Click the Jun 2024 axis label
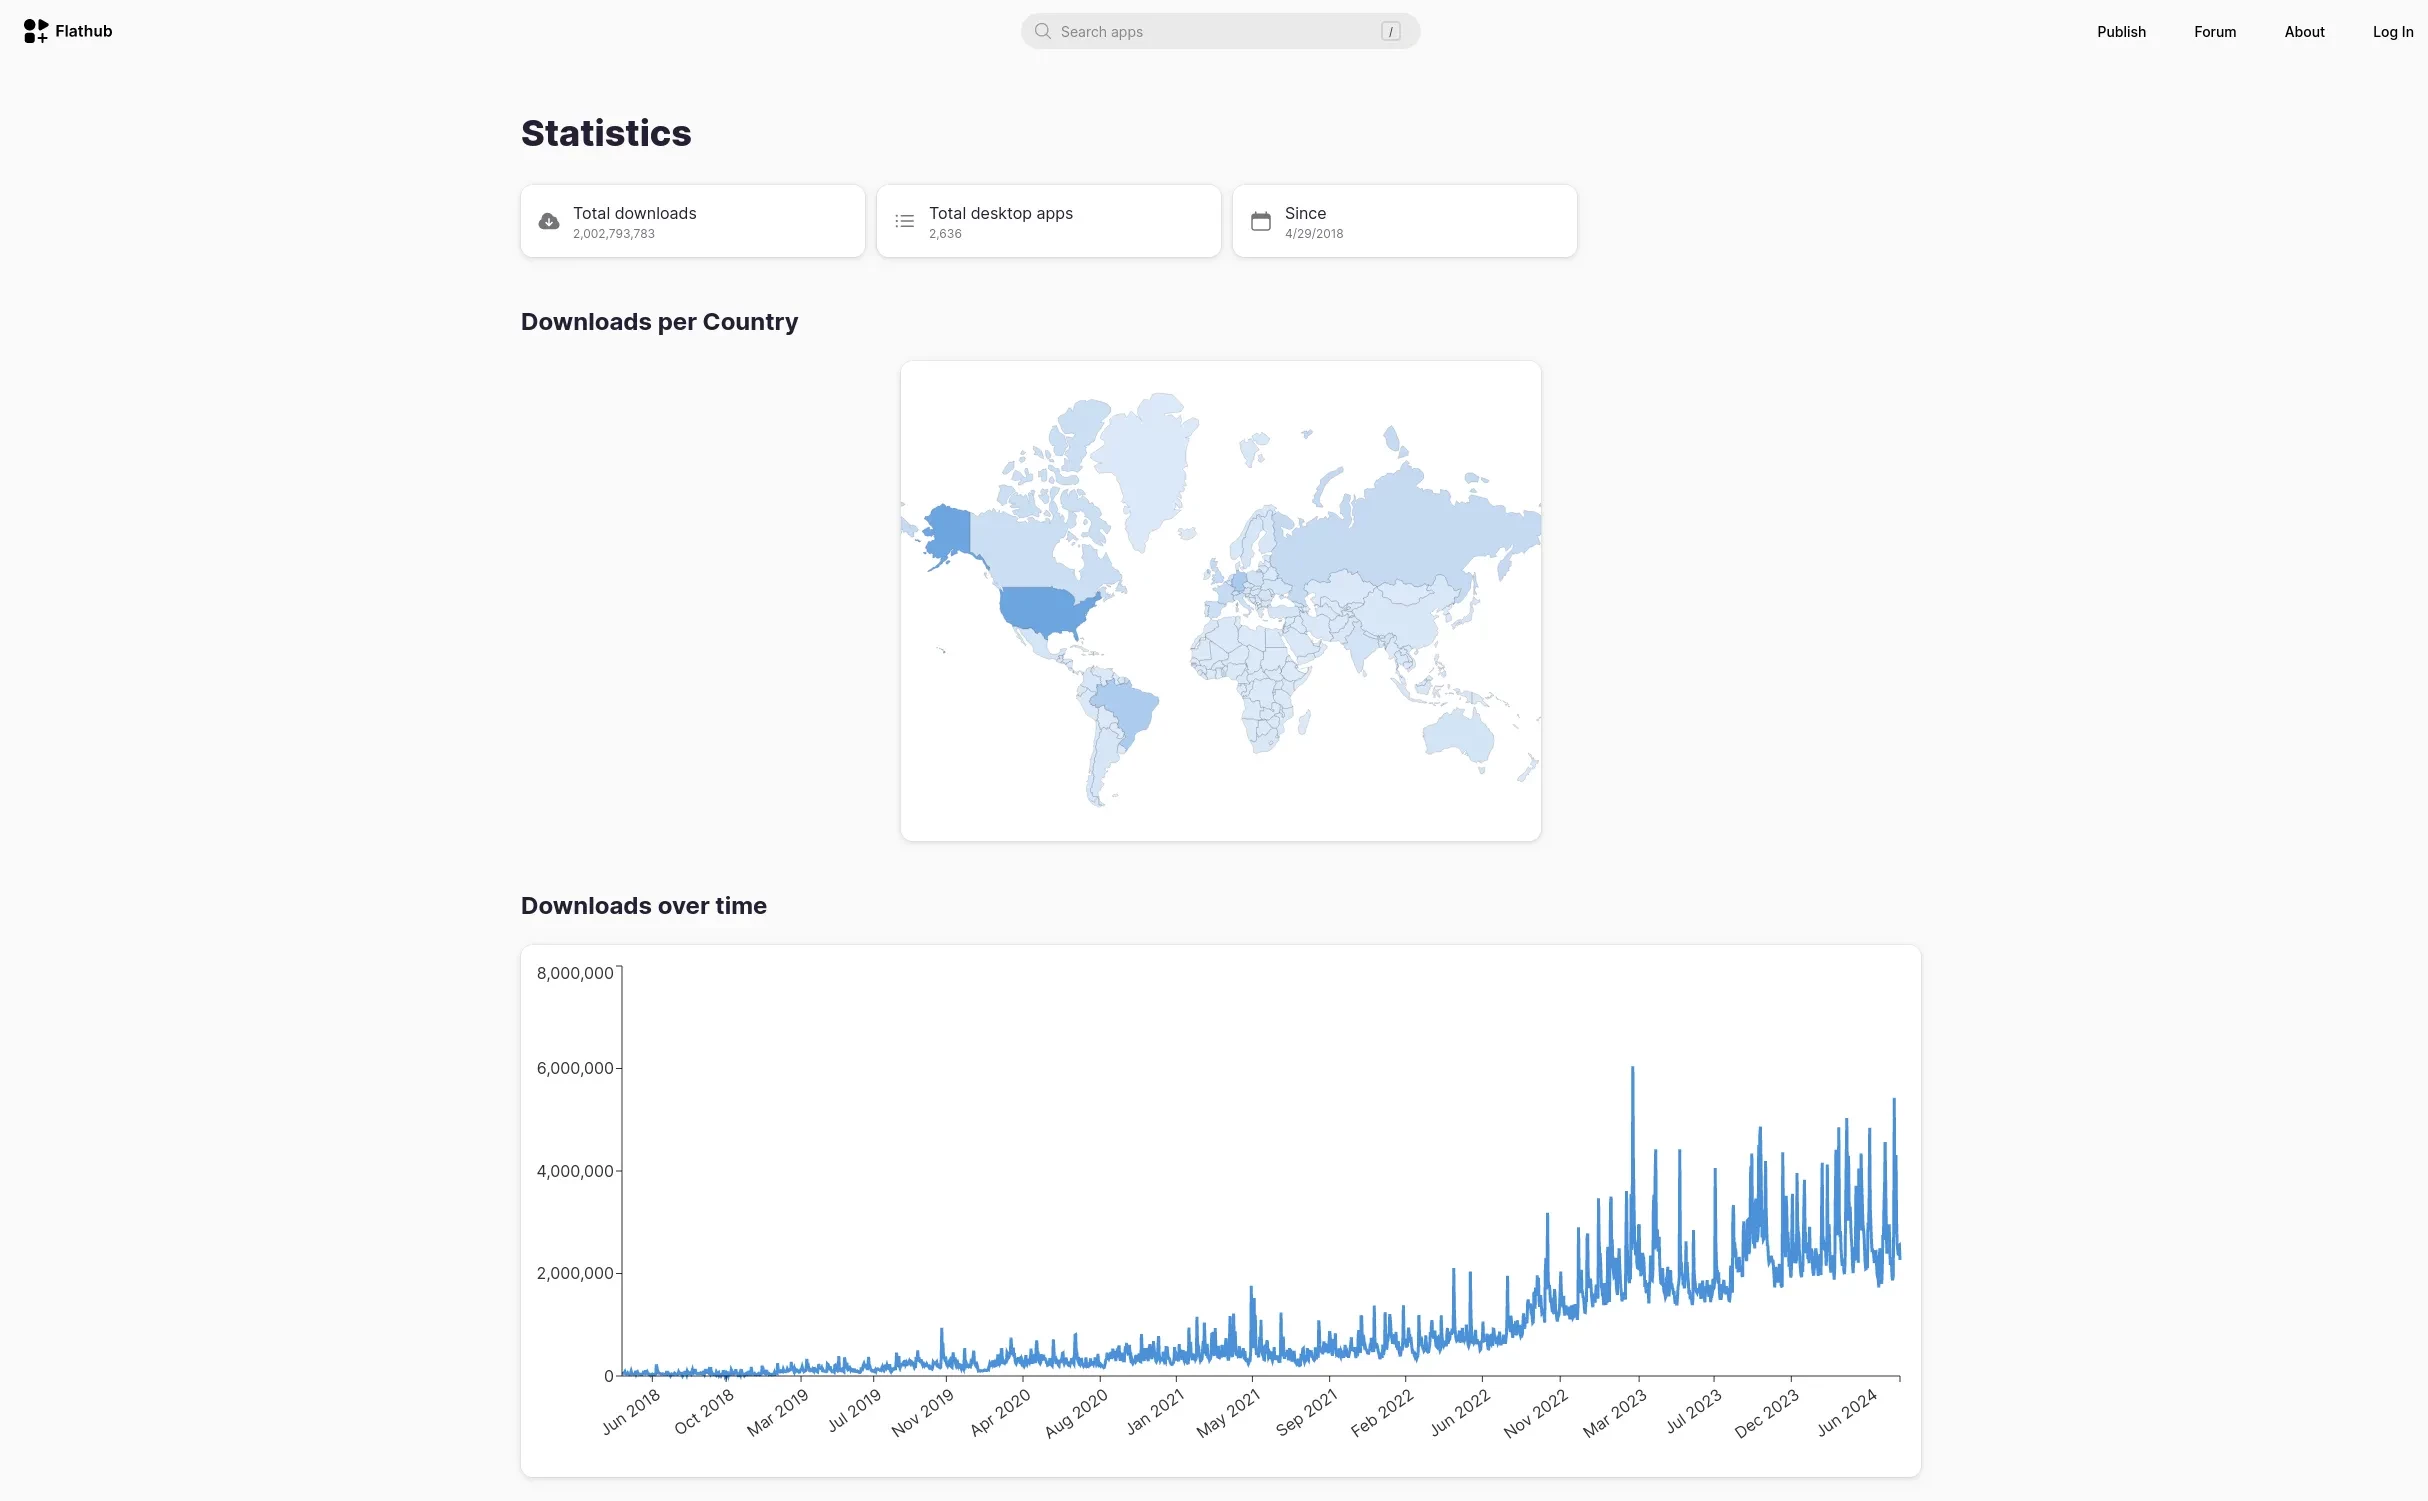 coord(1846,1412)
